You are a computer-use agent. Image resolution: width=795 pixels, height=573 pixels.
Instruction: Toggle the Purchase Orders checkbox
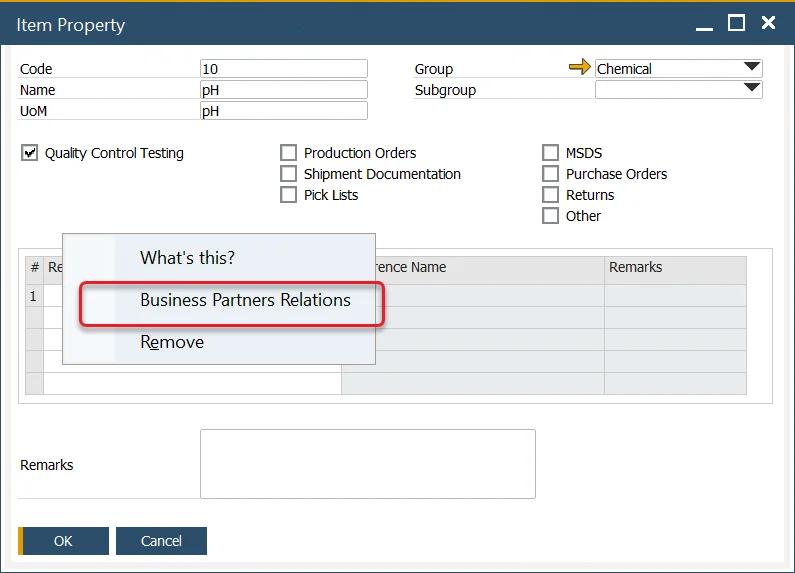[x=550, y=174]
